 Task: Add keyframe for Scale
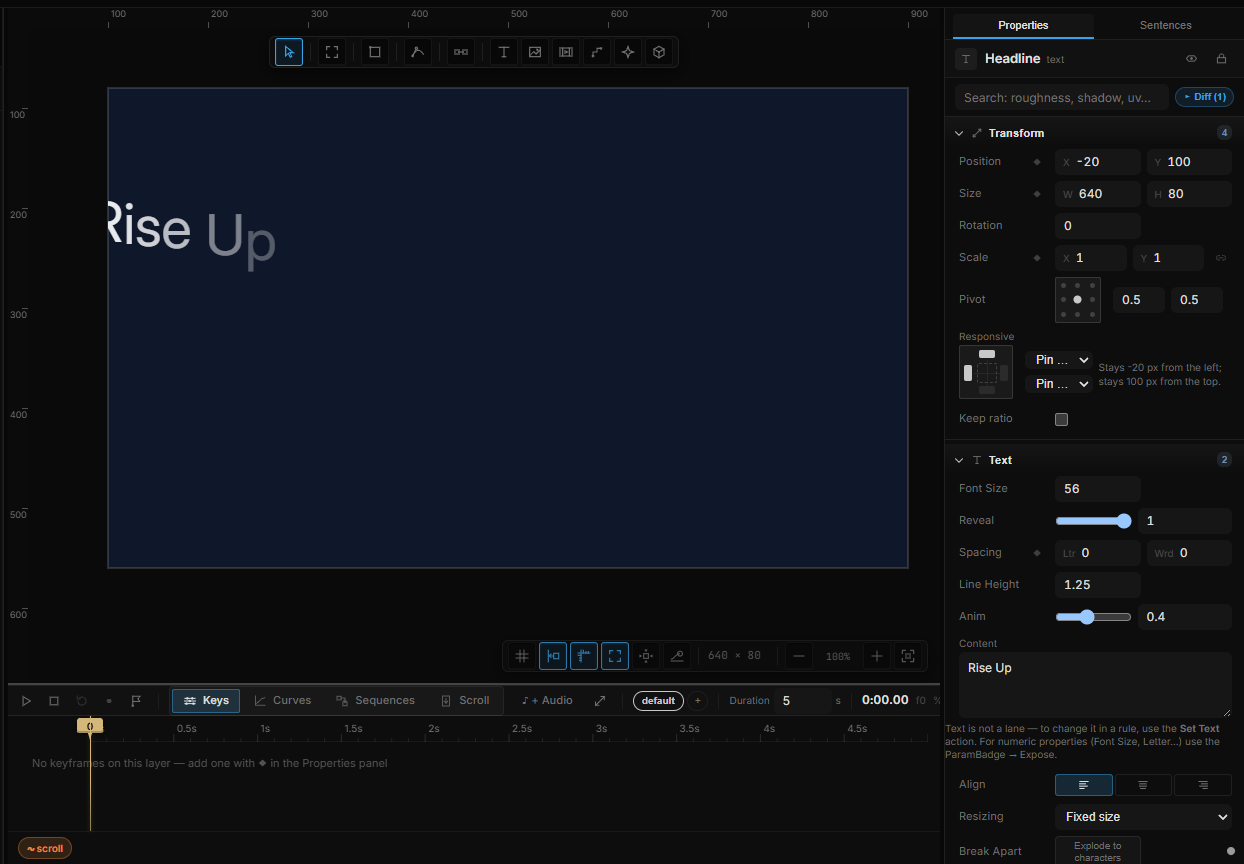(x=1037, y=258)
